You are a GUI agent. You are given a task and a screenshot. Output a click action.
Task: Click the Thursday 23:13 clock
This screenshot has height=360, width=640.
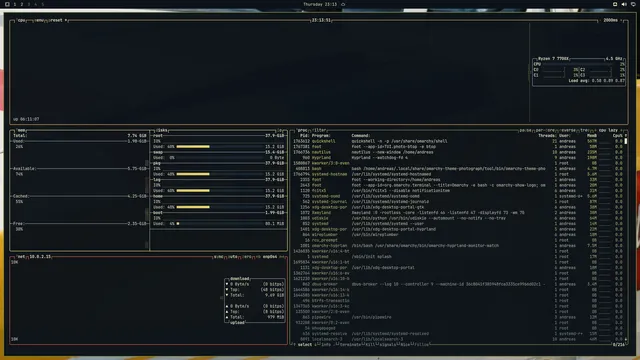click(x=320, y=4)
